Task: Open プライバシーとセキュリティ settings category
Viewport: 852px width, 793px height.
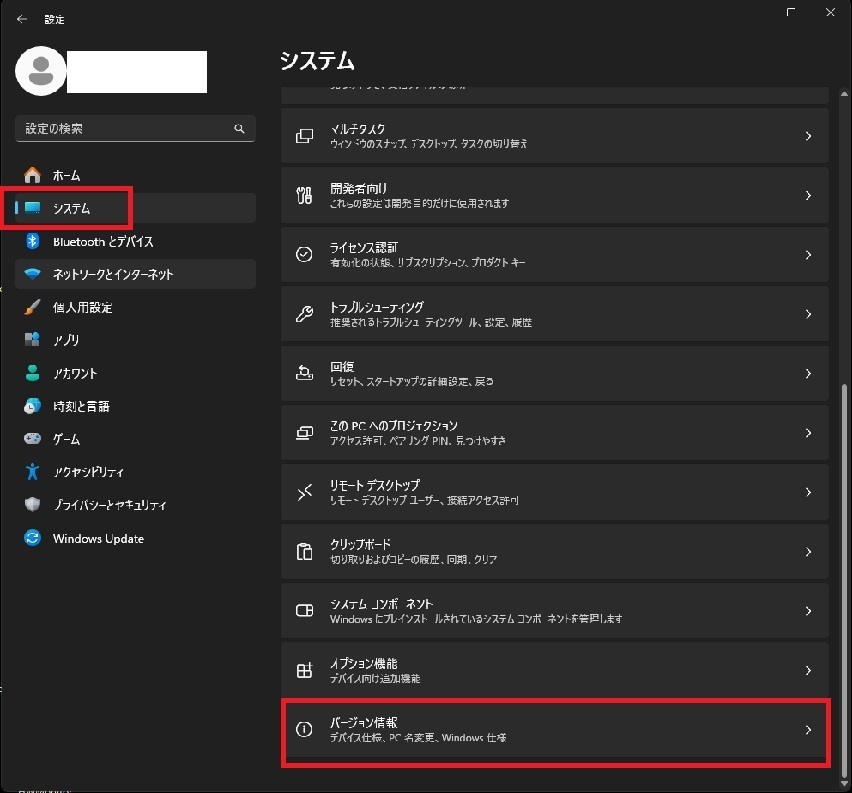Action: 135,505
